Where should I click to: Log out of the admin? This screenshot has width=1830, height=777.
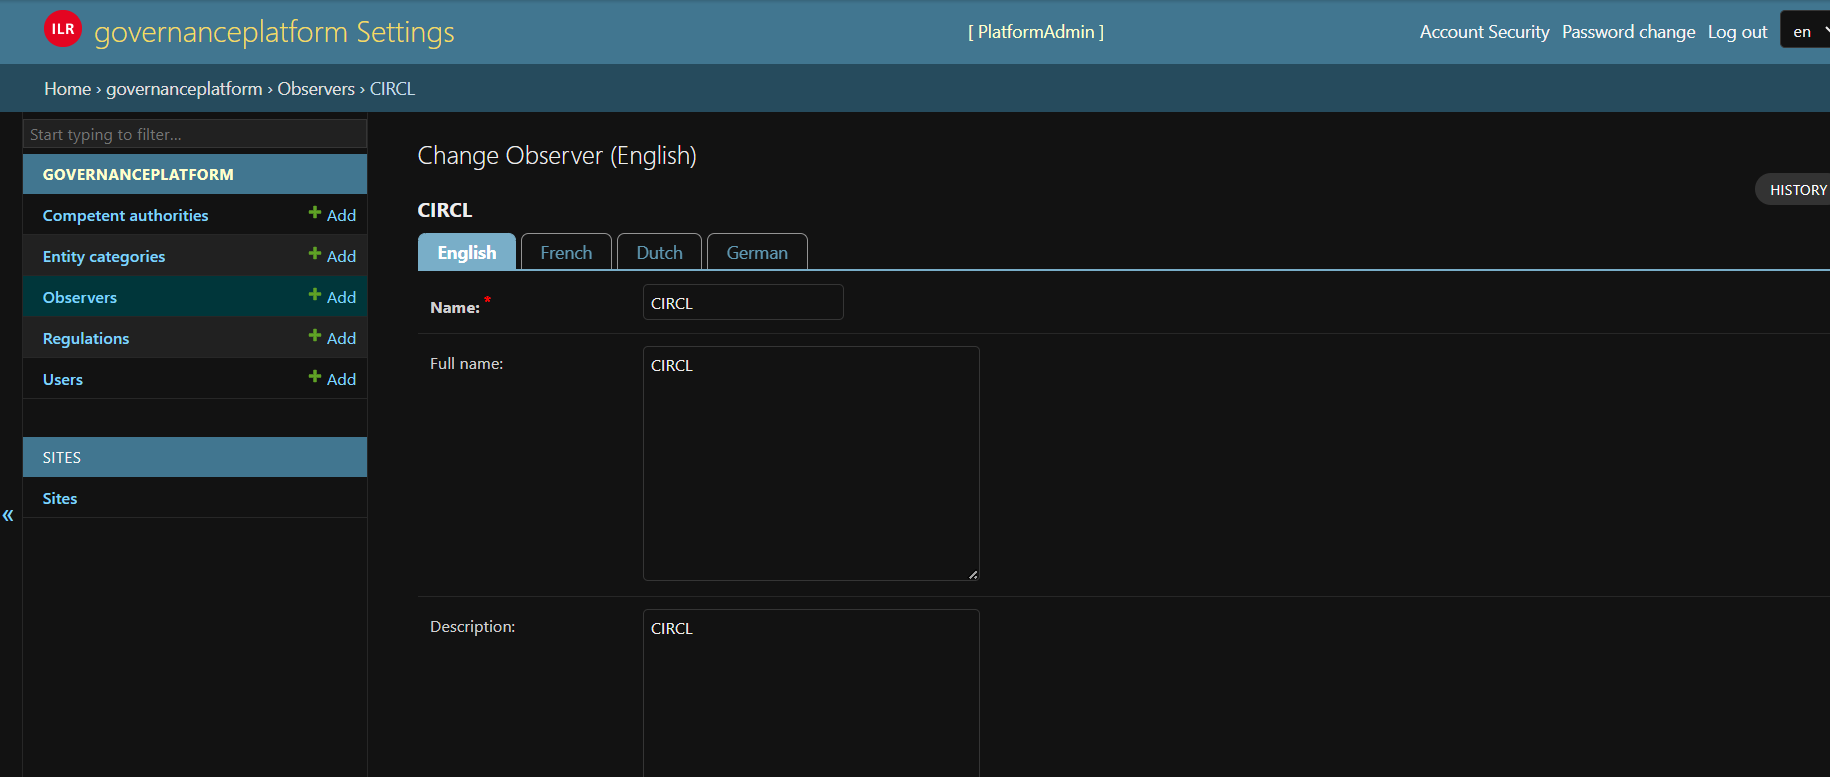pos(1737,32)
